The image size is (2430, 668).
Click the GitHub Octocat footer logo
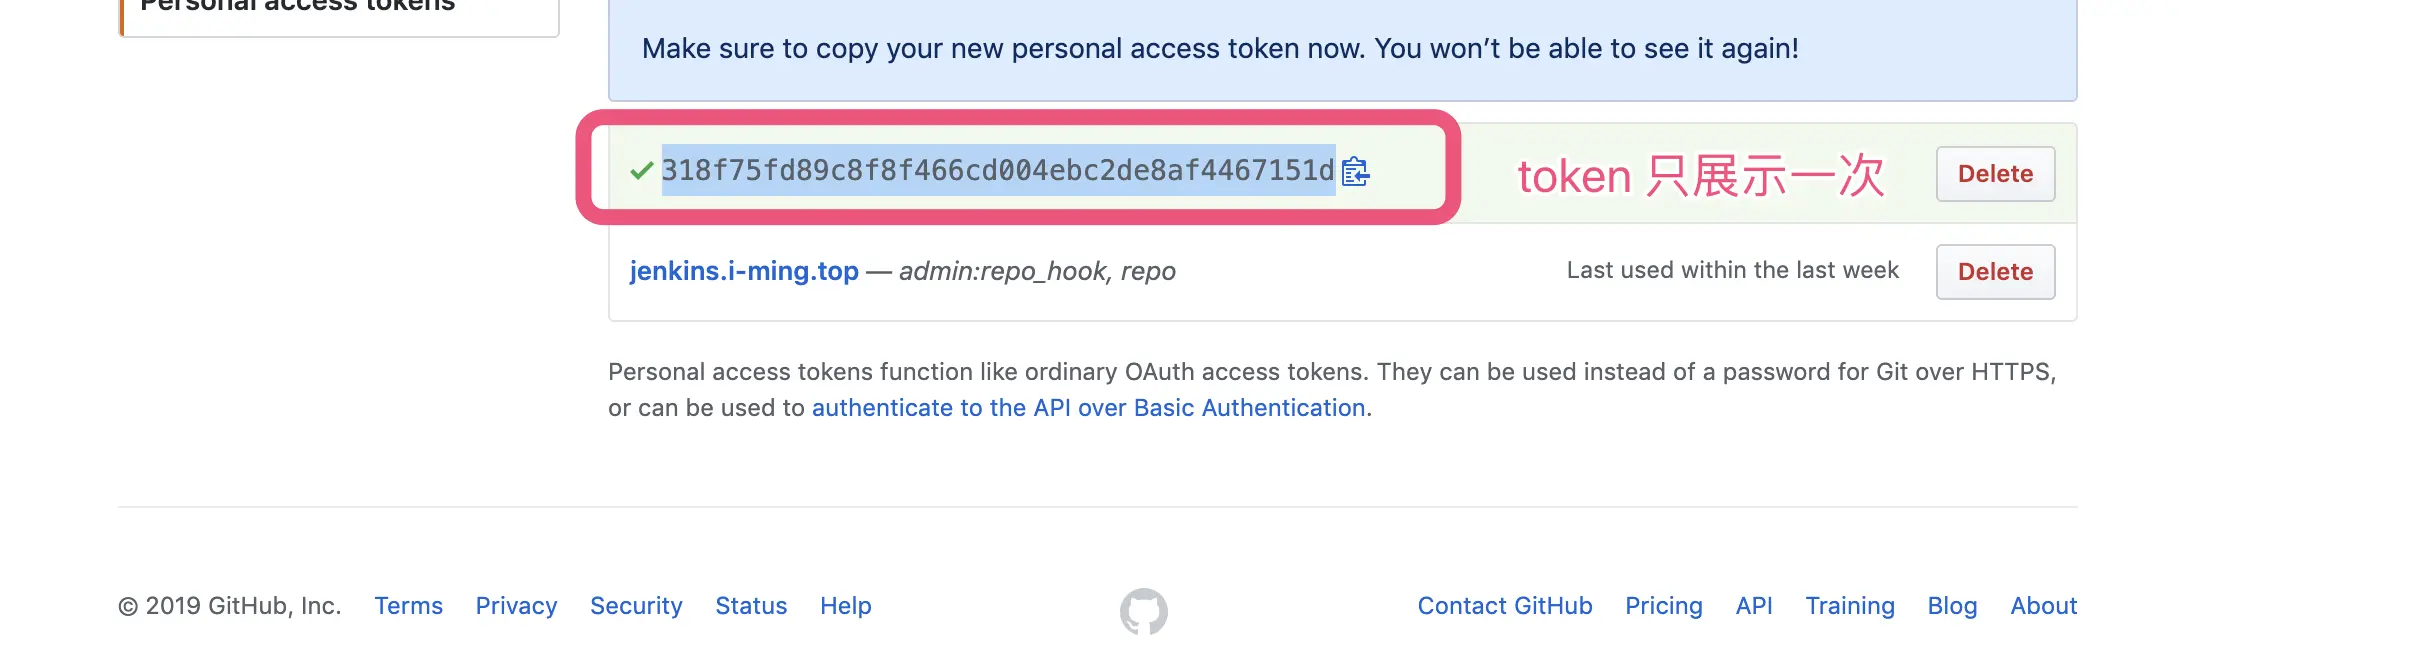1143,610
